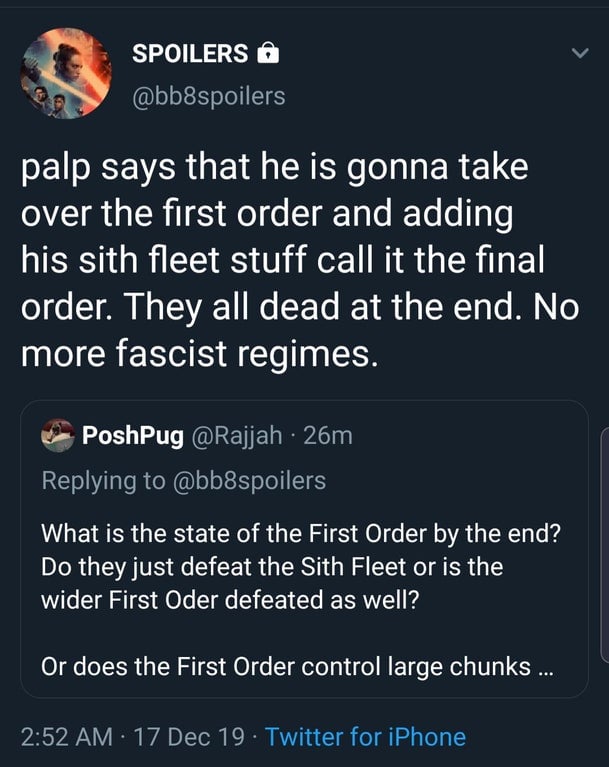Viewport: 609px width, 767px height.
Task: Click the 17 Dec 19 date
Action: click(x=190, y=737)
